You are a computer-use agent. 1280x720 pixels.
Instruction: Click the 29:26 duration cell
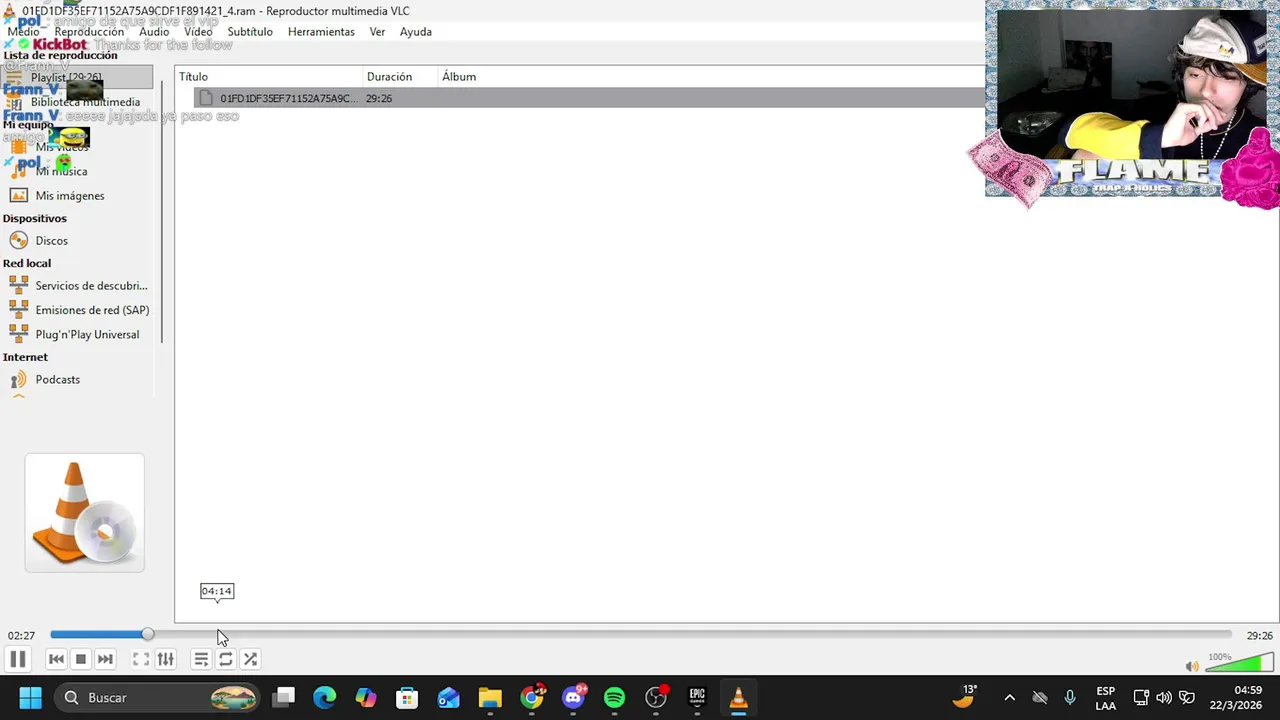[x=379, y=98]
